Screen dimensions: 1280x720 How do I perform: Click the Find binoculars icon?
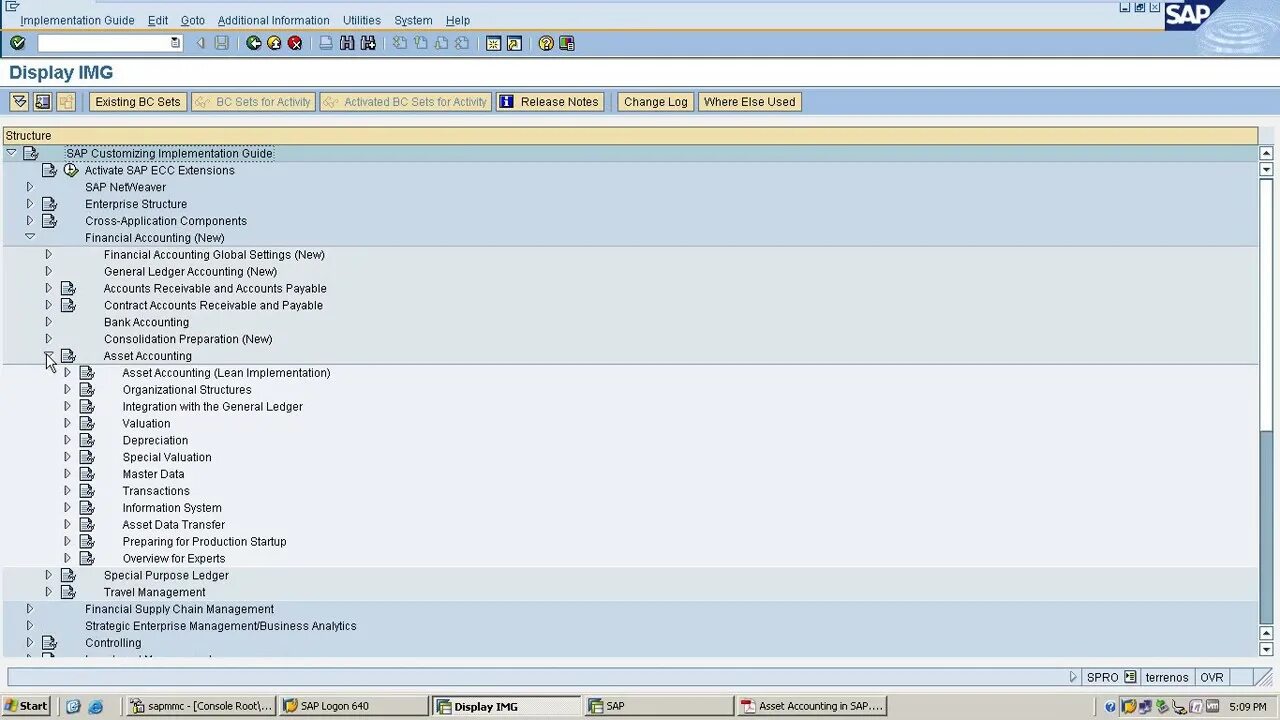(x=347, y=43)
